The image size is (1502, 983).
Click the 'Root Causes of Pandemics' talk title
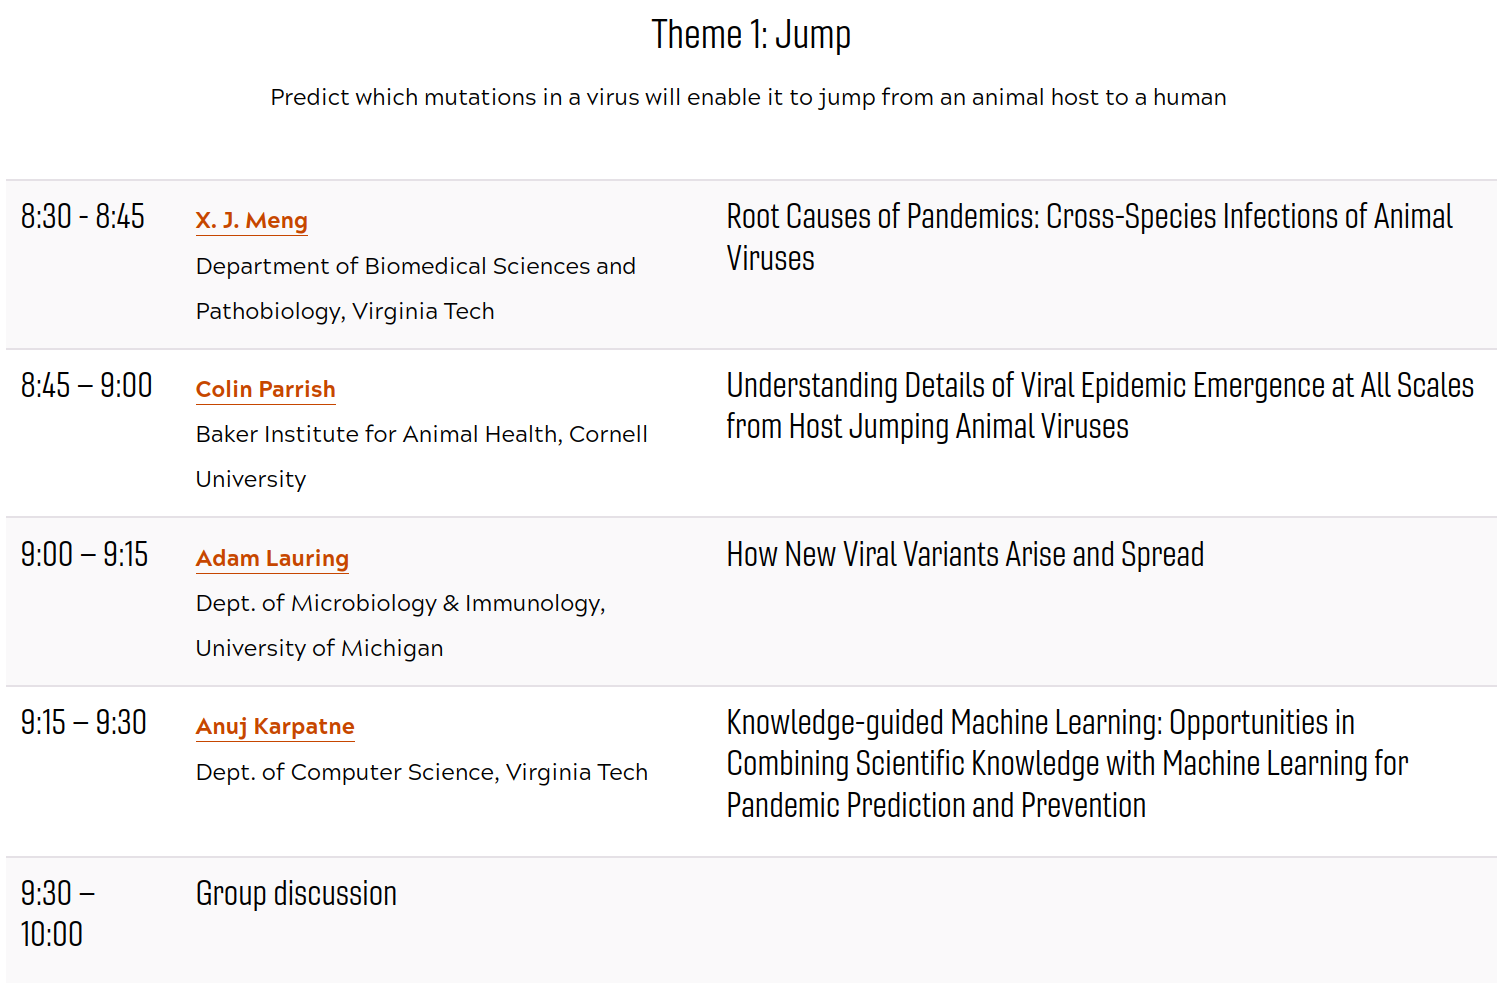(1089, 237)
